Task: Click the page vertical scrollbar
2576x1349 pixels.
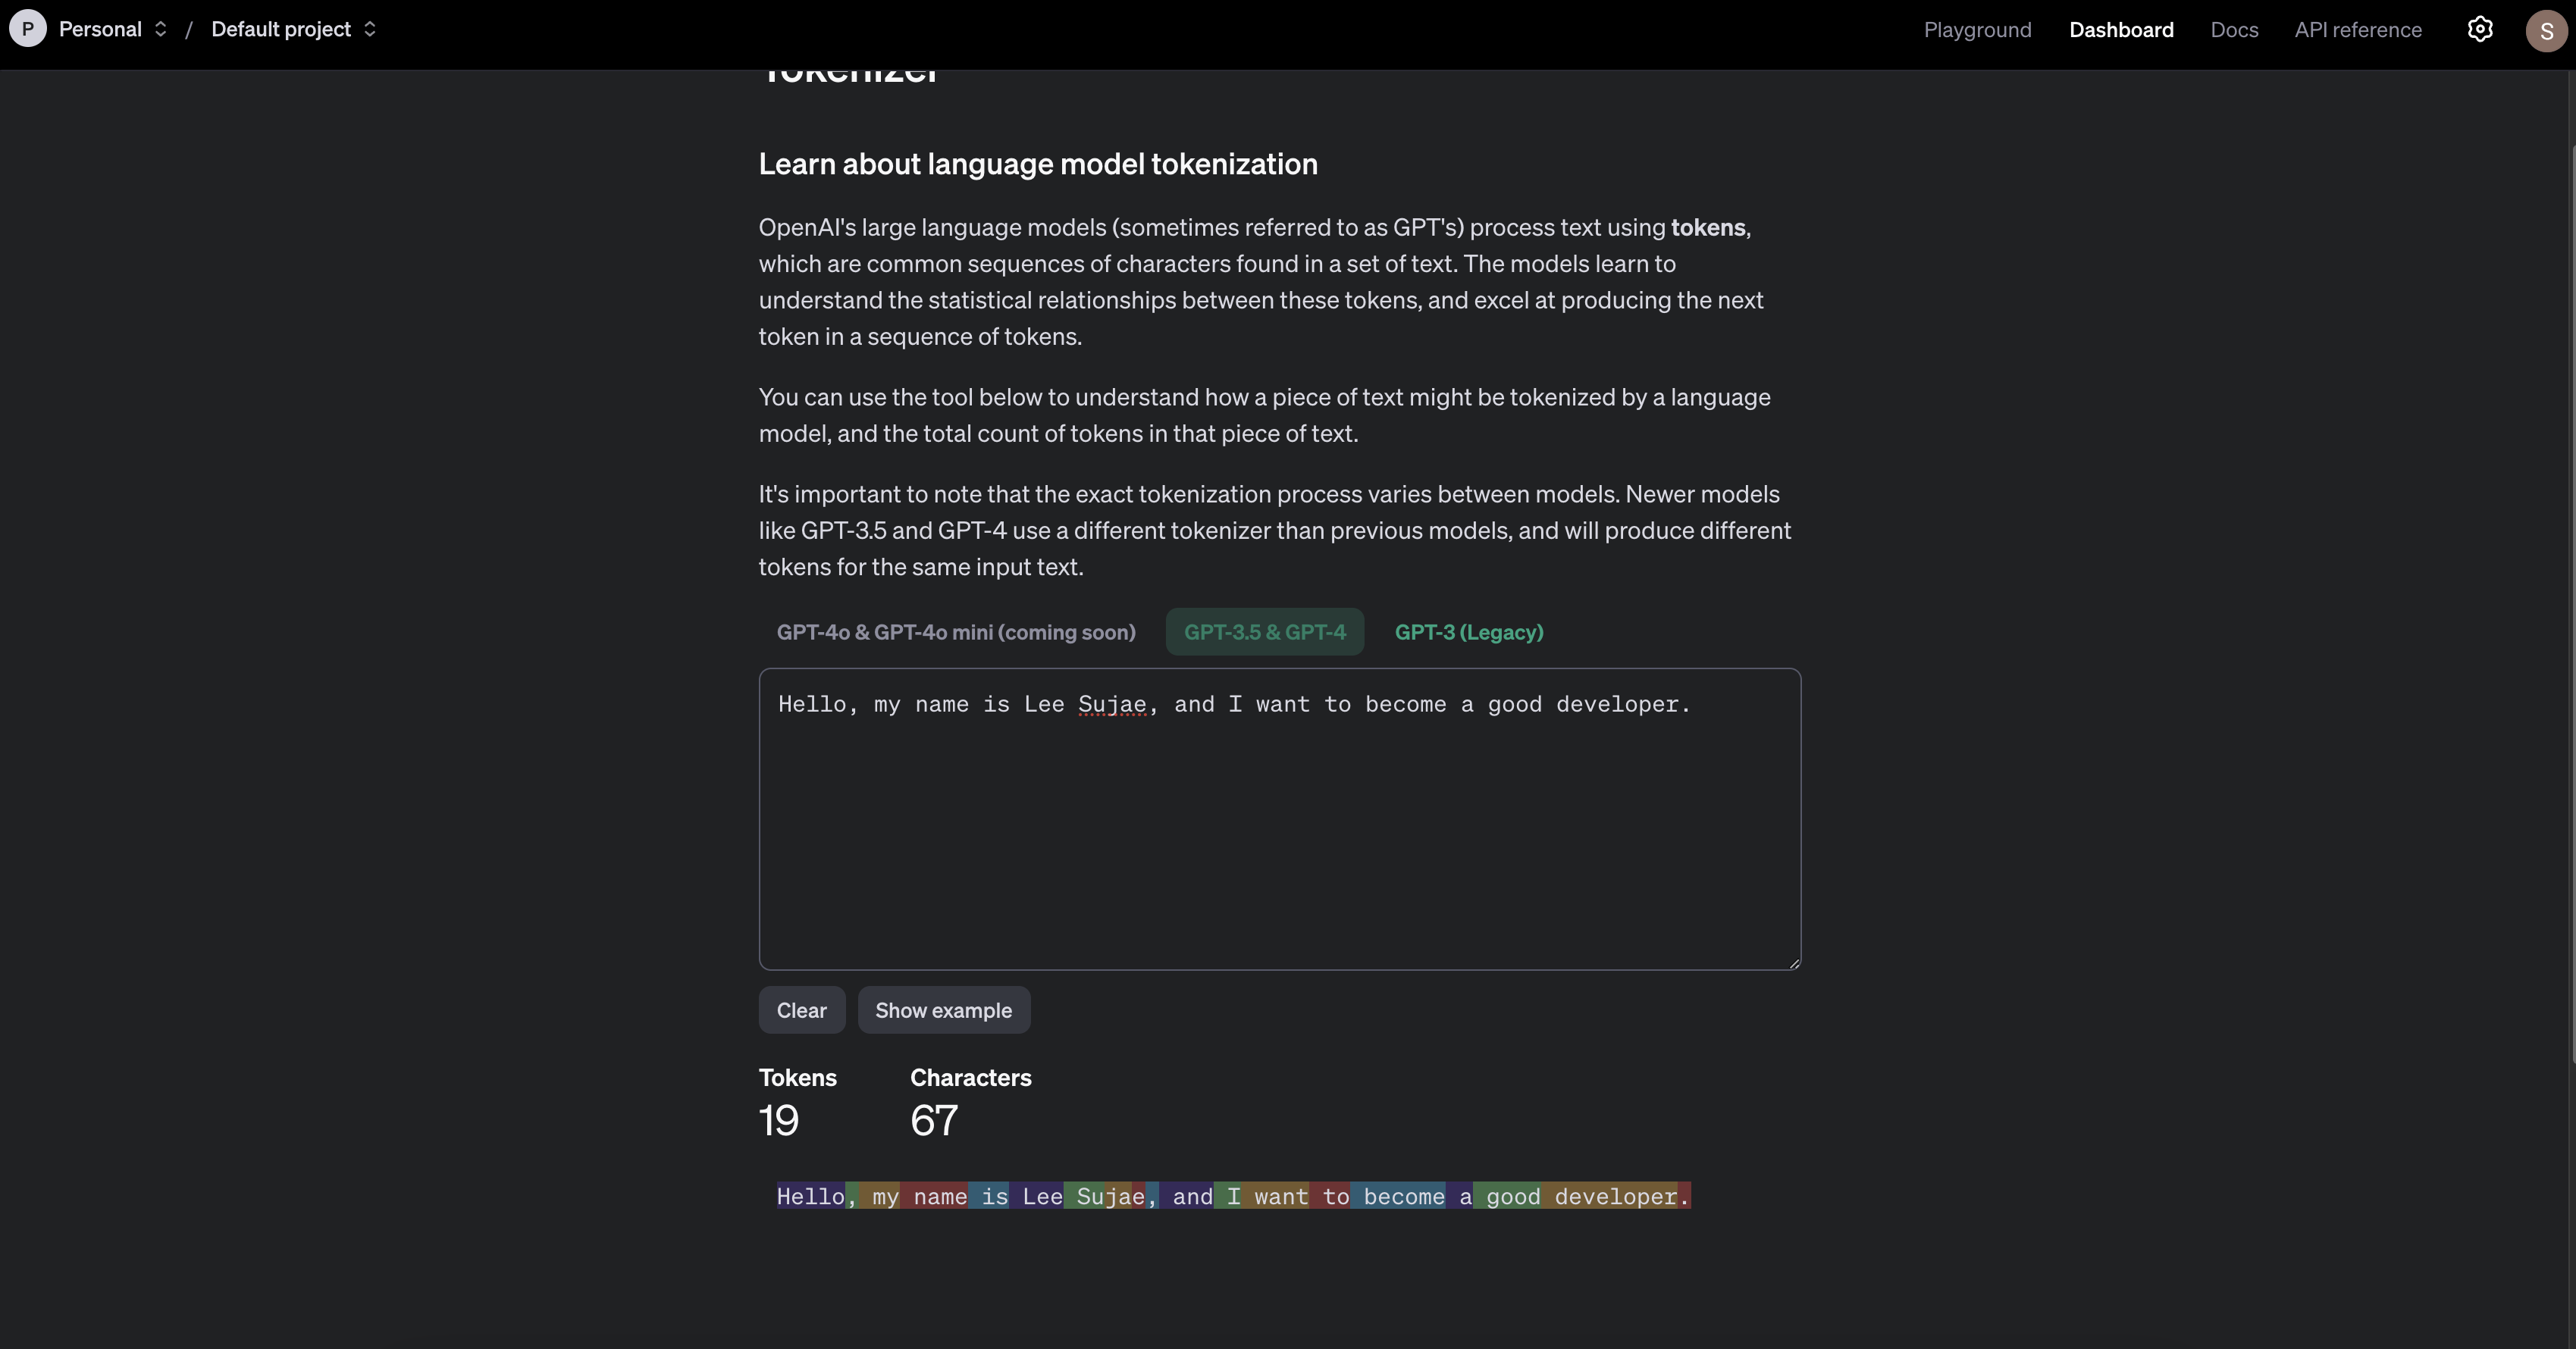Action: coord(2571,600)
